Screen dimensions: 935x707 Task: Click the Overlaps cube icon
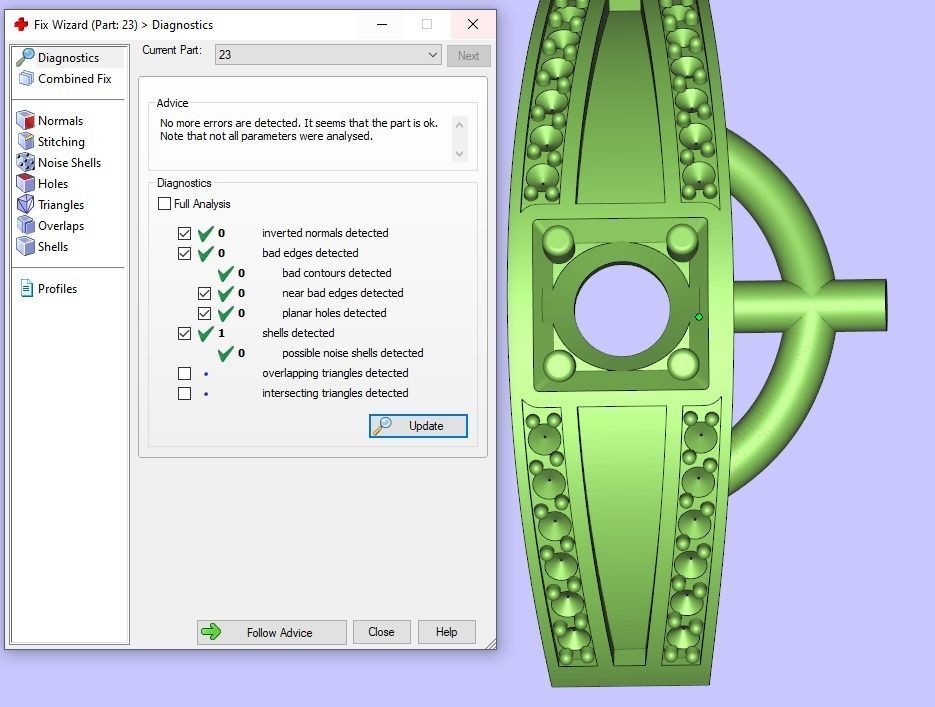click(x=26, y=225)
